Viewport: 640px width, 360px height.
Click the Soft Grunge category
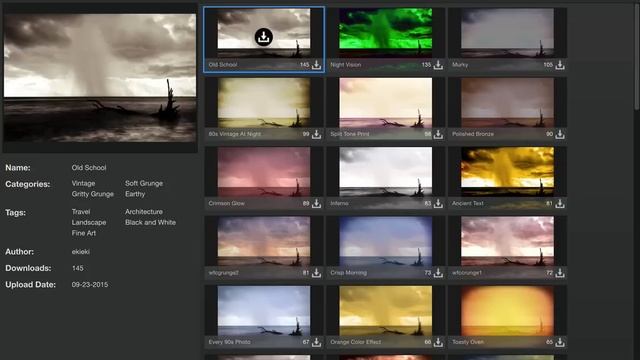144,184
